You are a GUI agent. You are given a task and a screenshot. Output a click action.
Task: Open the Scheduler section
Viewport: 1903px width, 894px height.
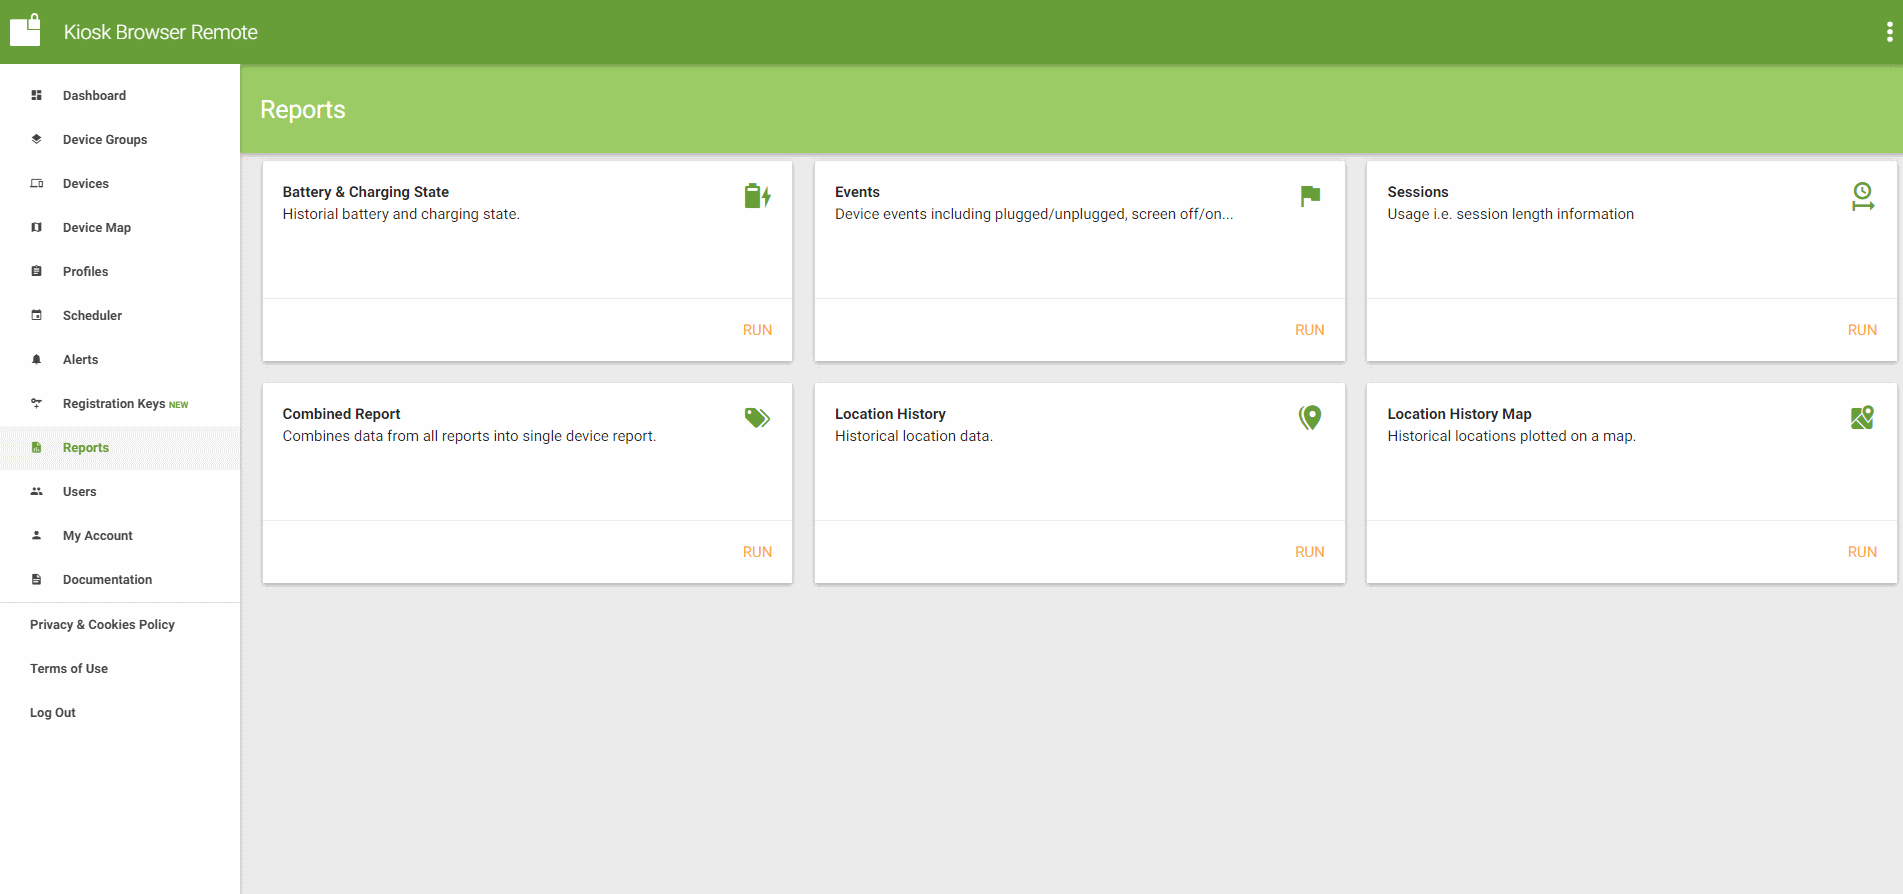point(120,315)
